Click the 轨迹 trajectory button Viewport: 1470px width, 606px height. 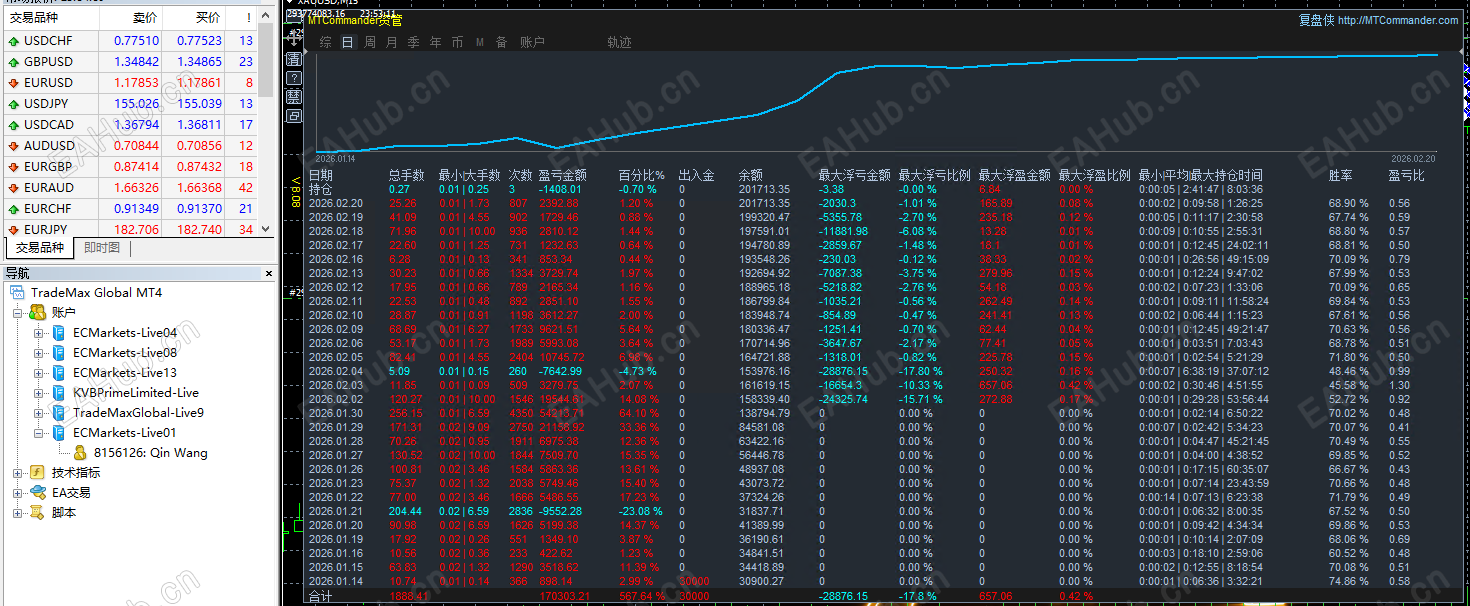click(620, 42)
